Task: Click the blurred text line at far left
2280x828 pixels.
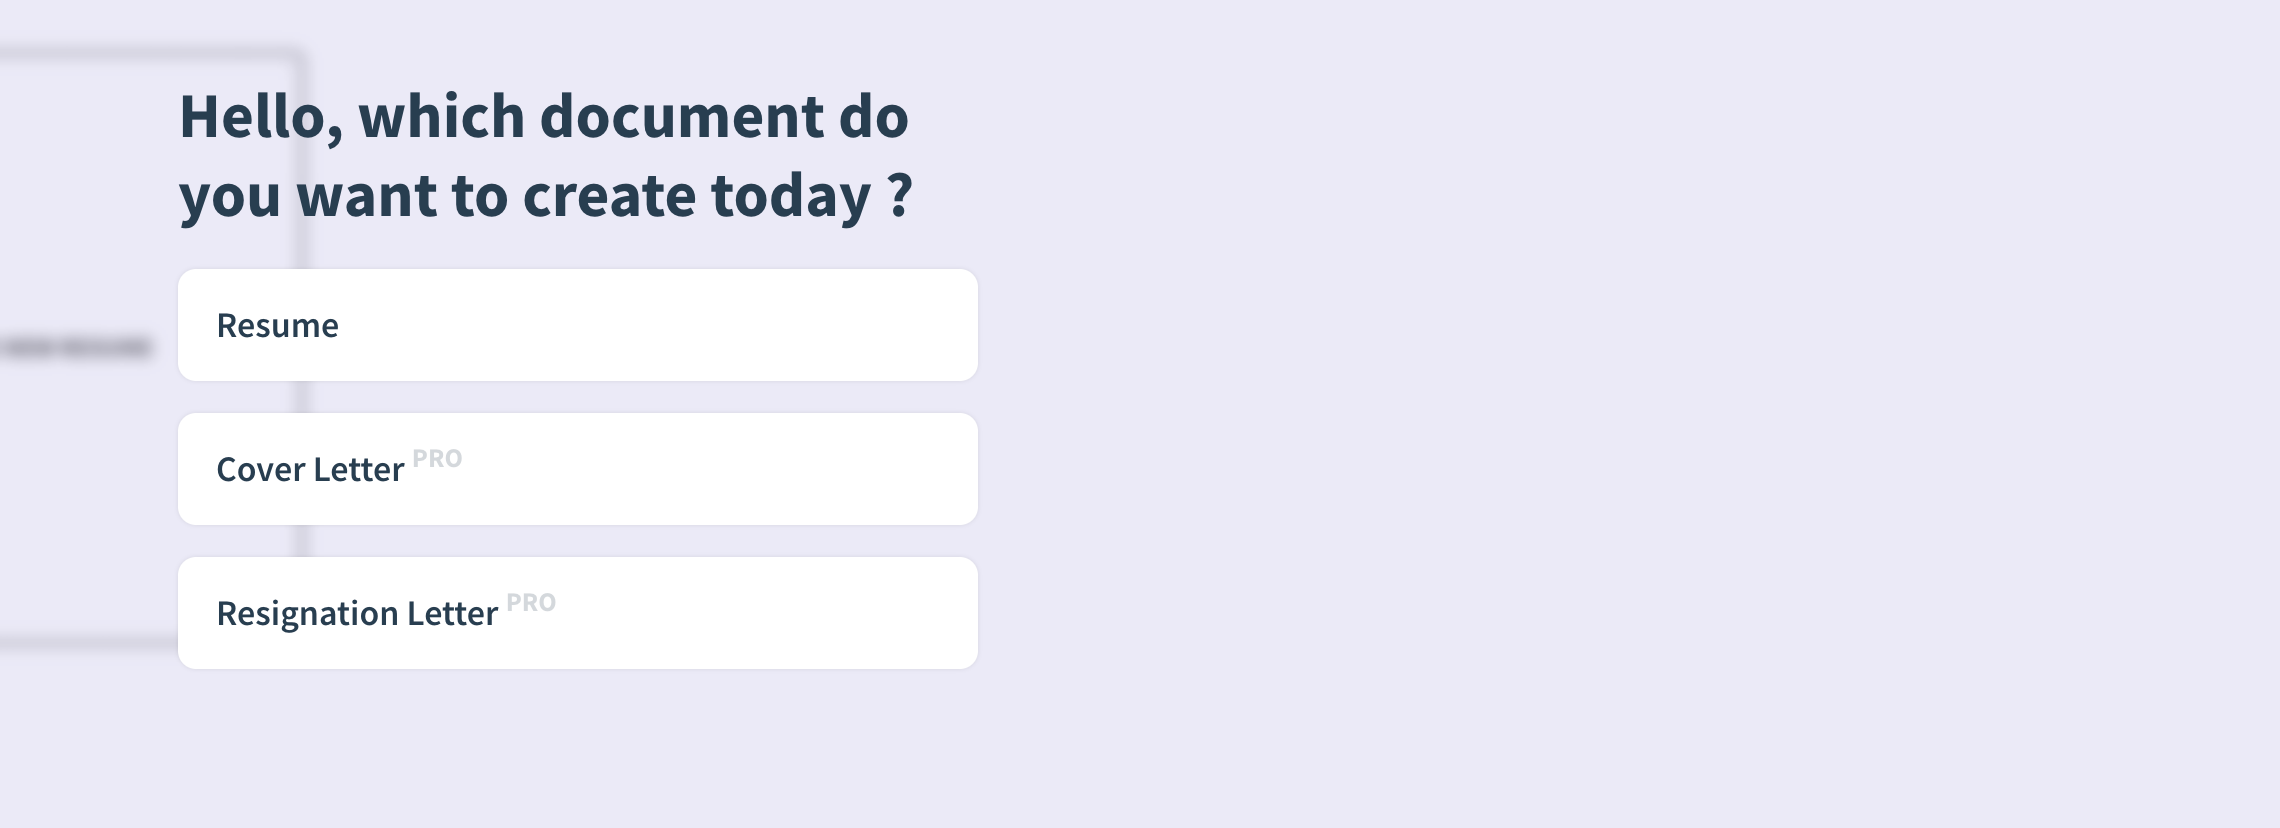Action: pos(75,347)
